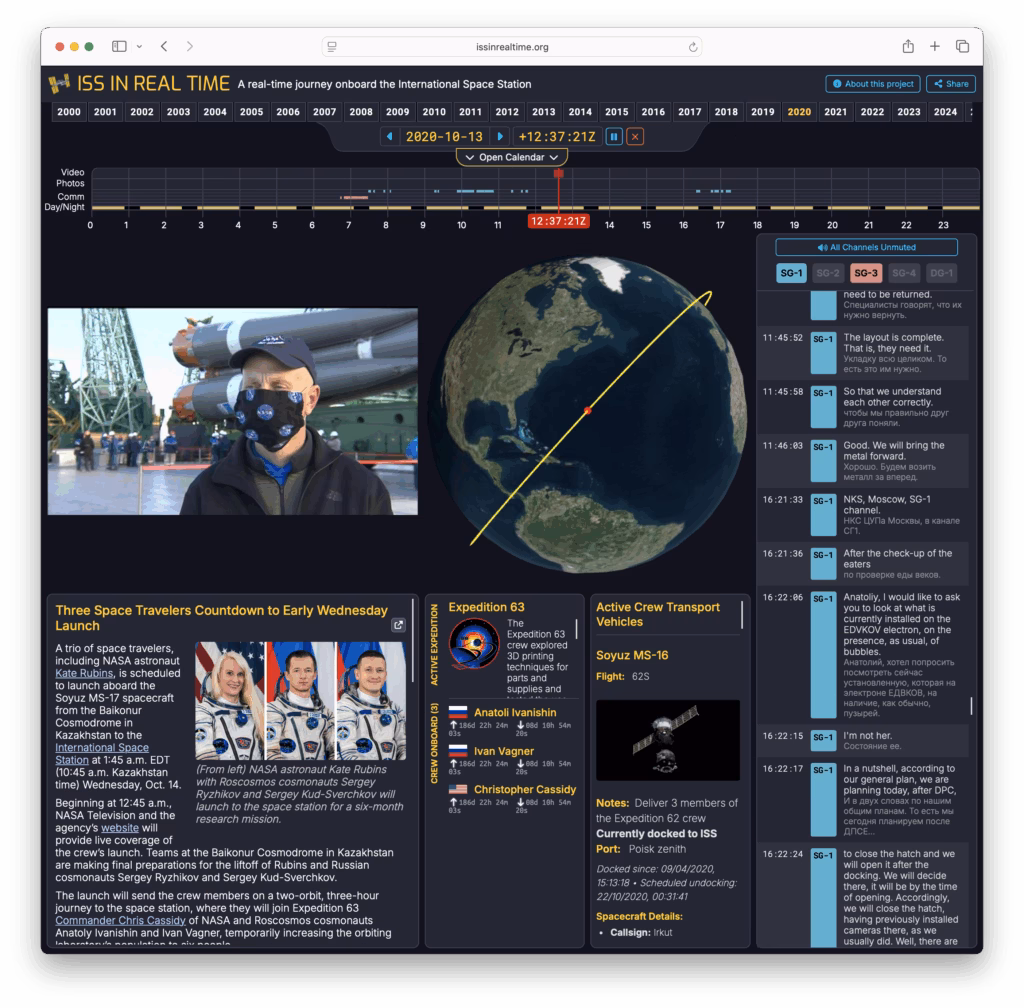Follow the Commander Chris Cassidy link
The height and width of the screenshot is (1008, 1024).
[x=120, y=920]
